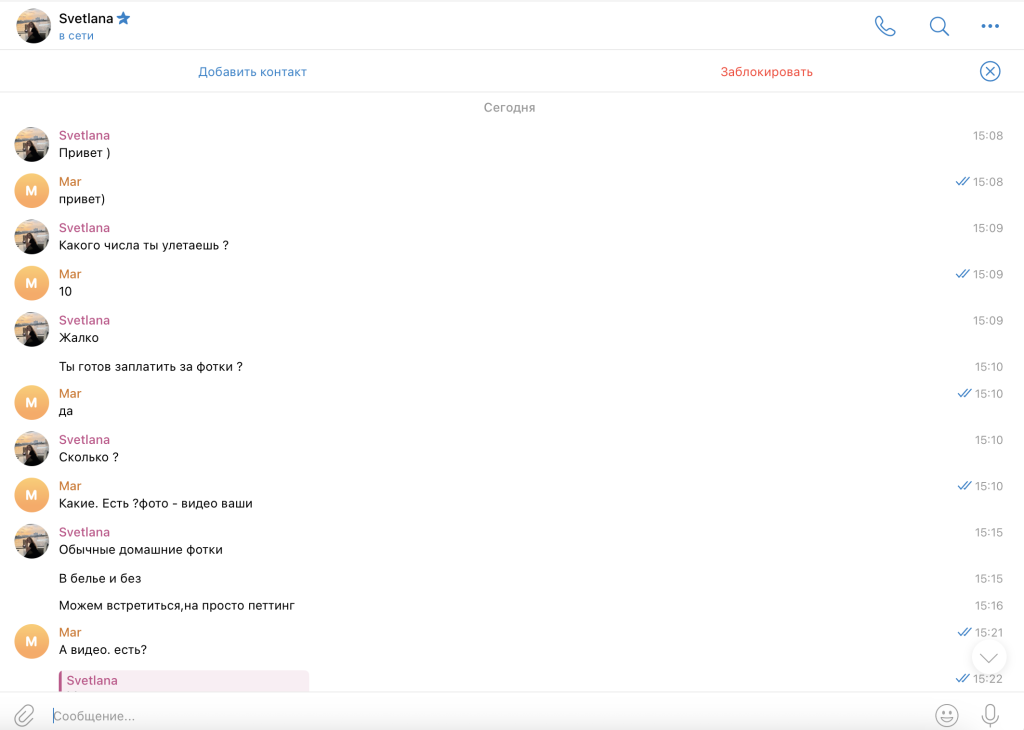Click the blue star icon beside Svetlana
This screenshot has height=730, width=1024.
[x=124, y=18]
